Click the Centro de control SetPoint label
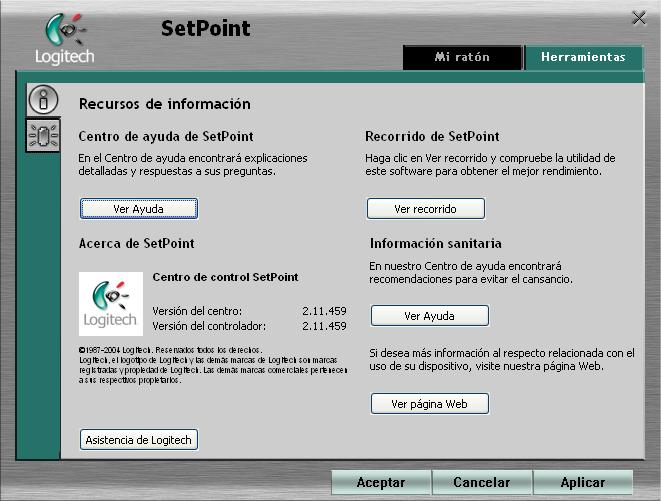The image size is (661, 501). (x=226, y=277)
